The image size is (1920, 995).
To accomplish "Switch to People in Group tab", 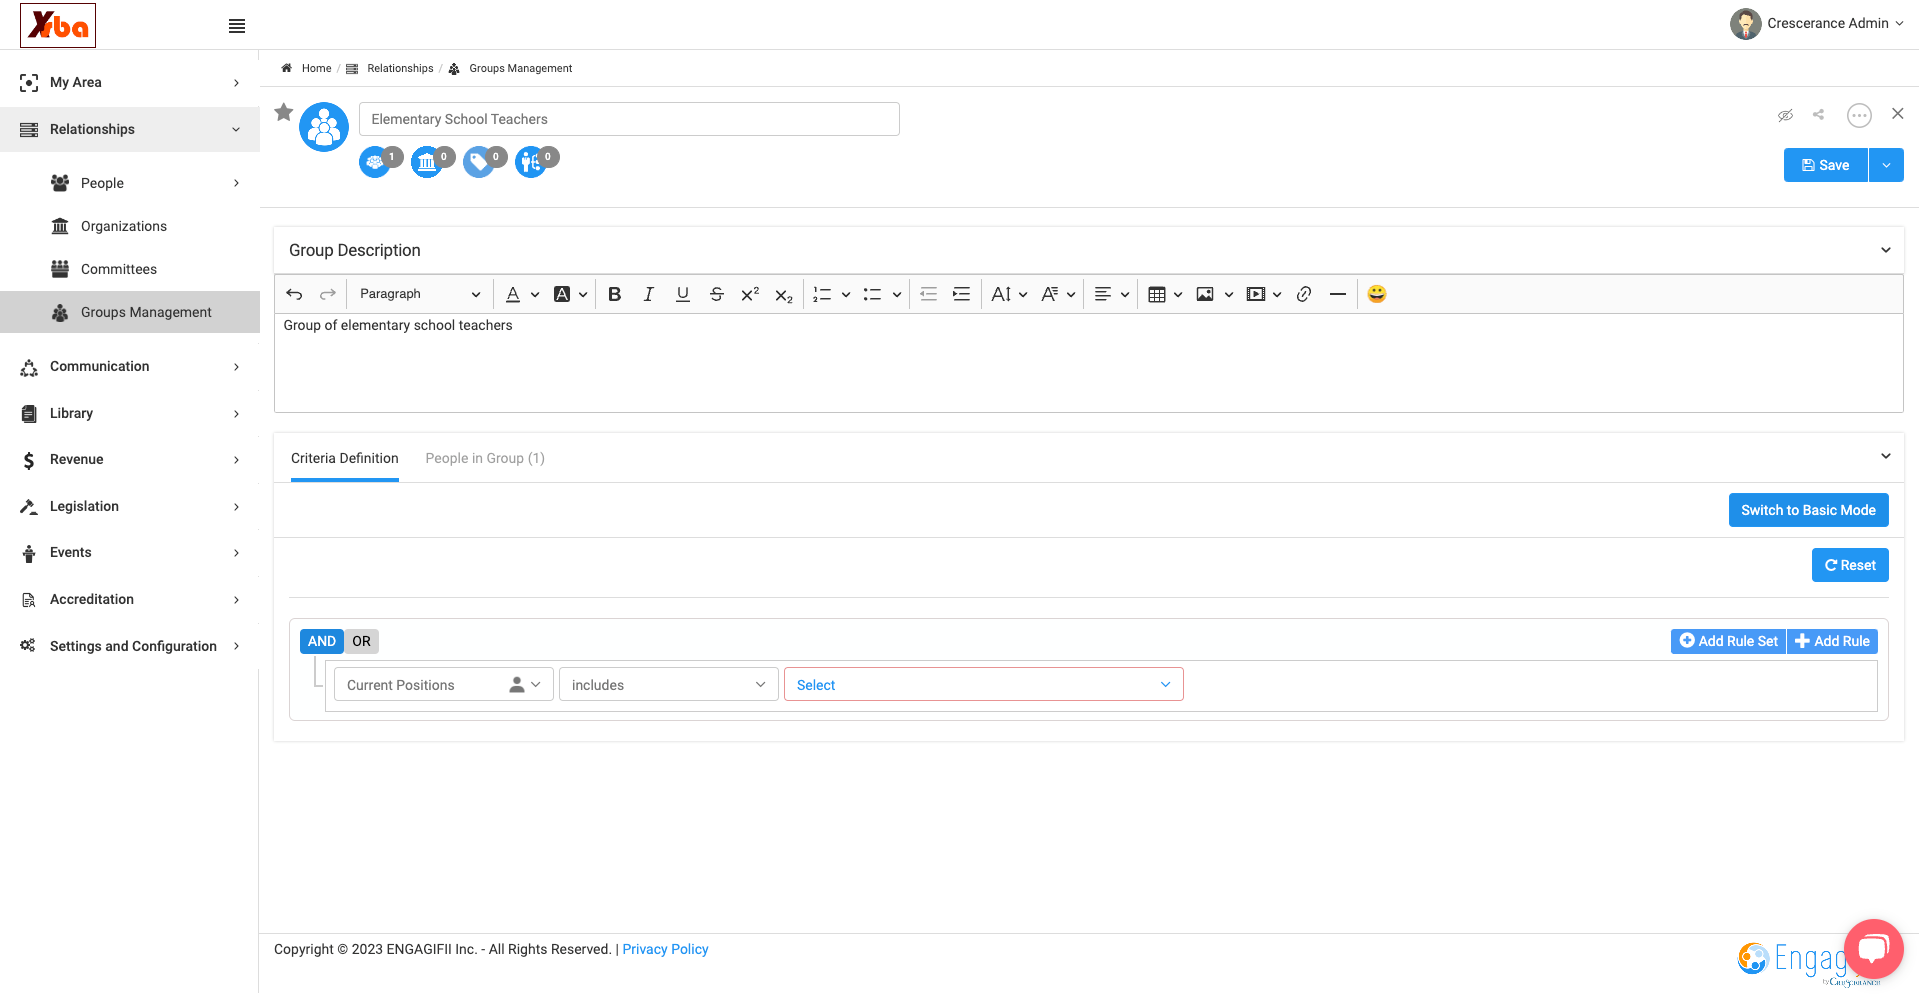I will [x=485, y=458].
